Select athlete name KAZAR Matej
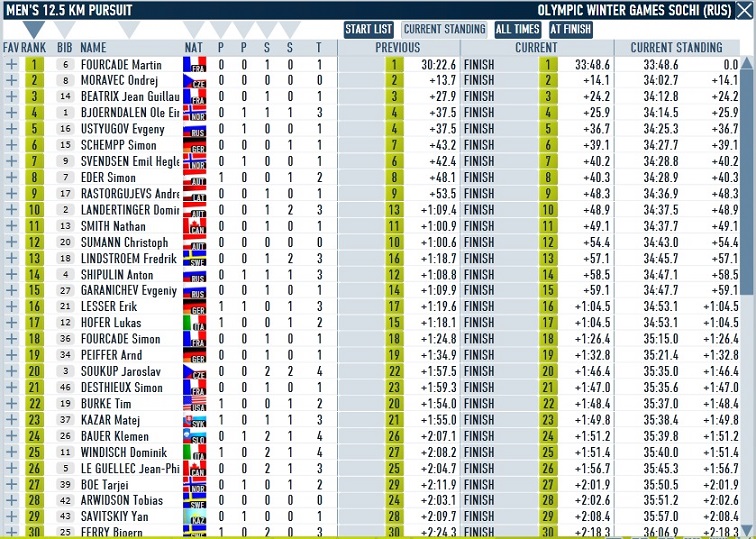Image resolution: width=756 pixels, height=539 pixels. pyautogui.click(x=110, y=420)
